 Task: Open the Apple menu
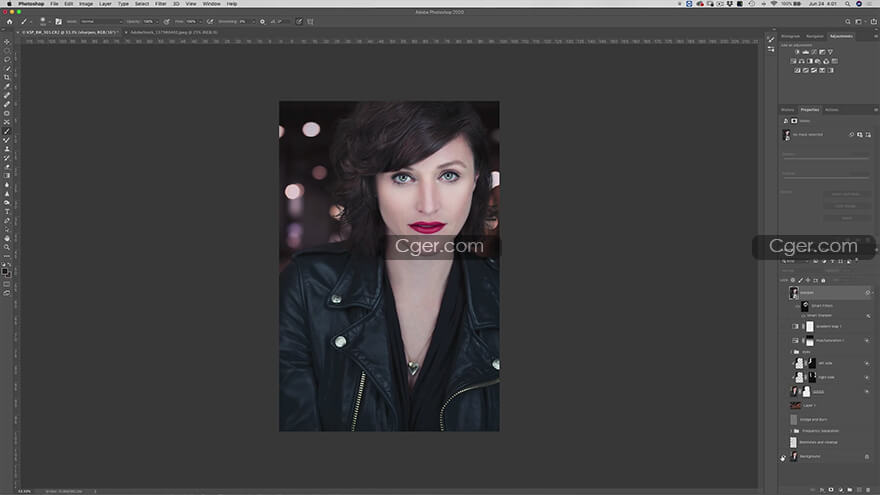tap(9, 3)
